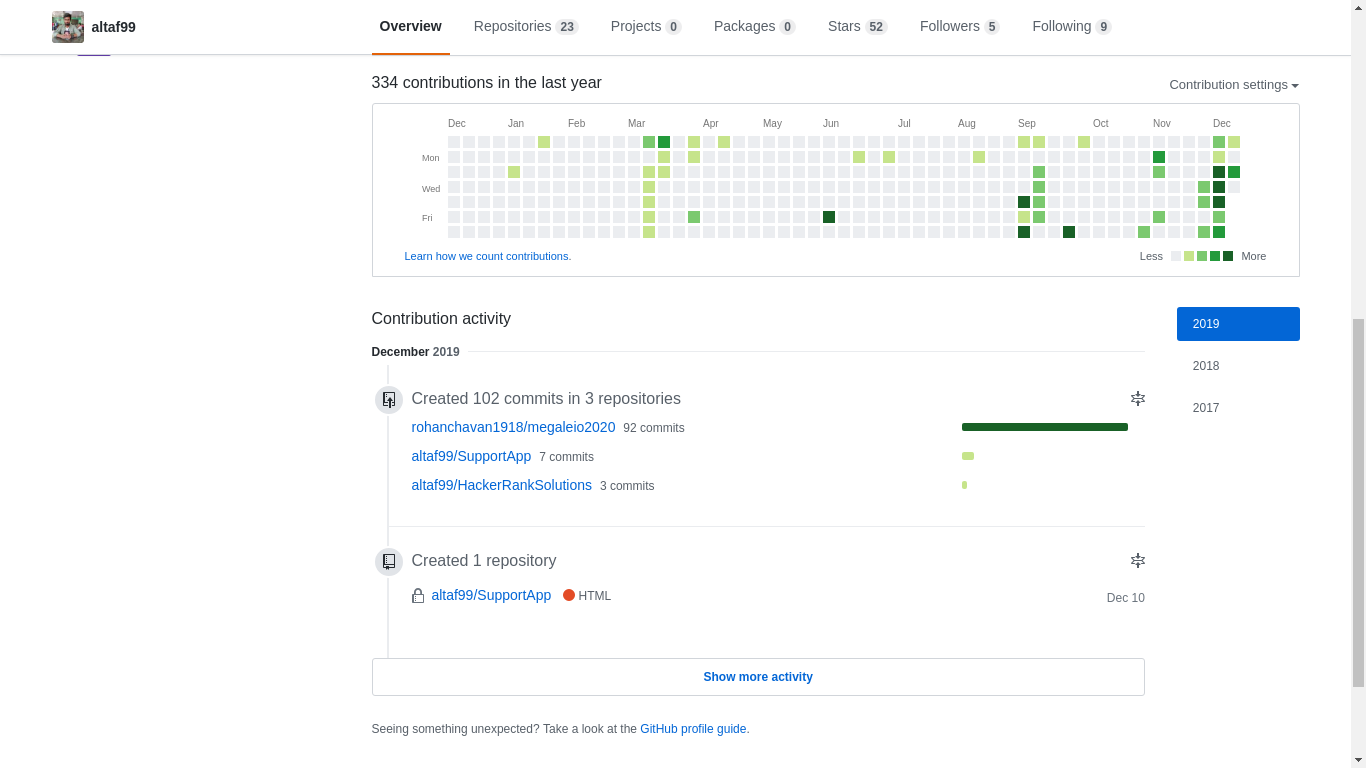Collapse the Created 1 repository section

[1138, 560]
